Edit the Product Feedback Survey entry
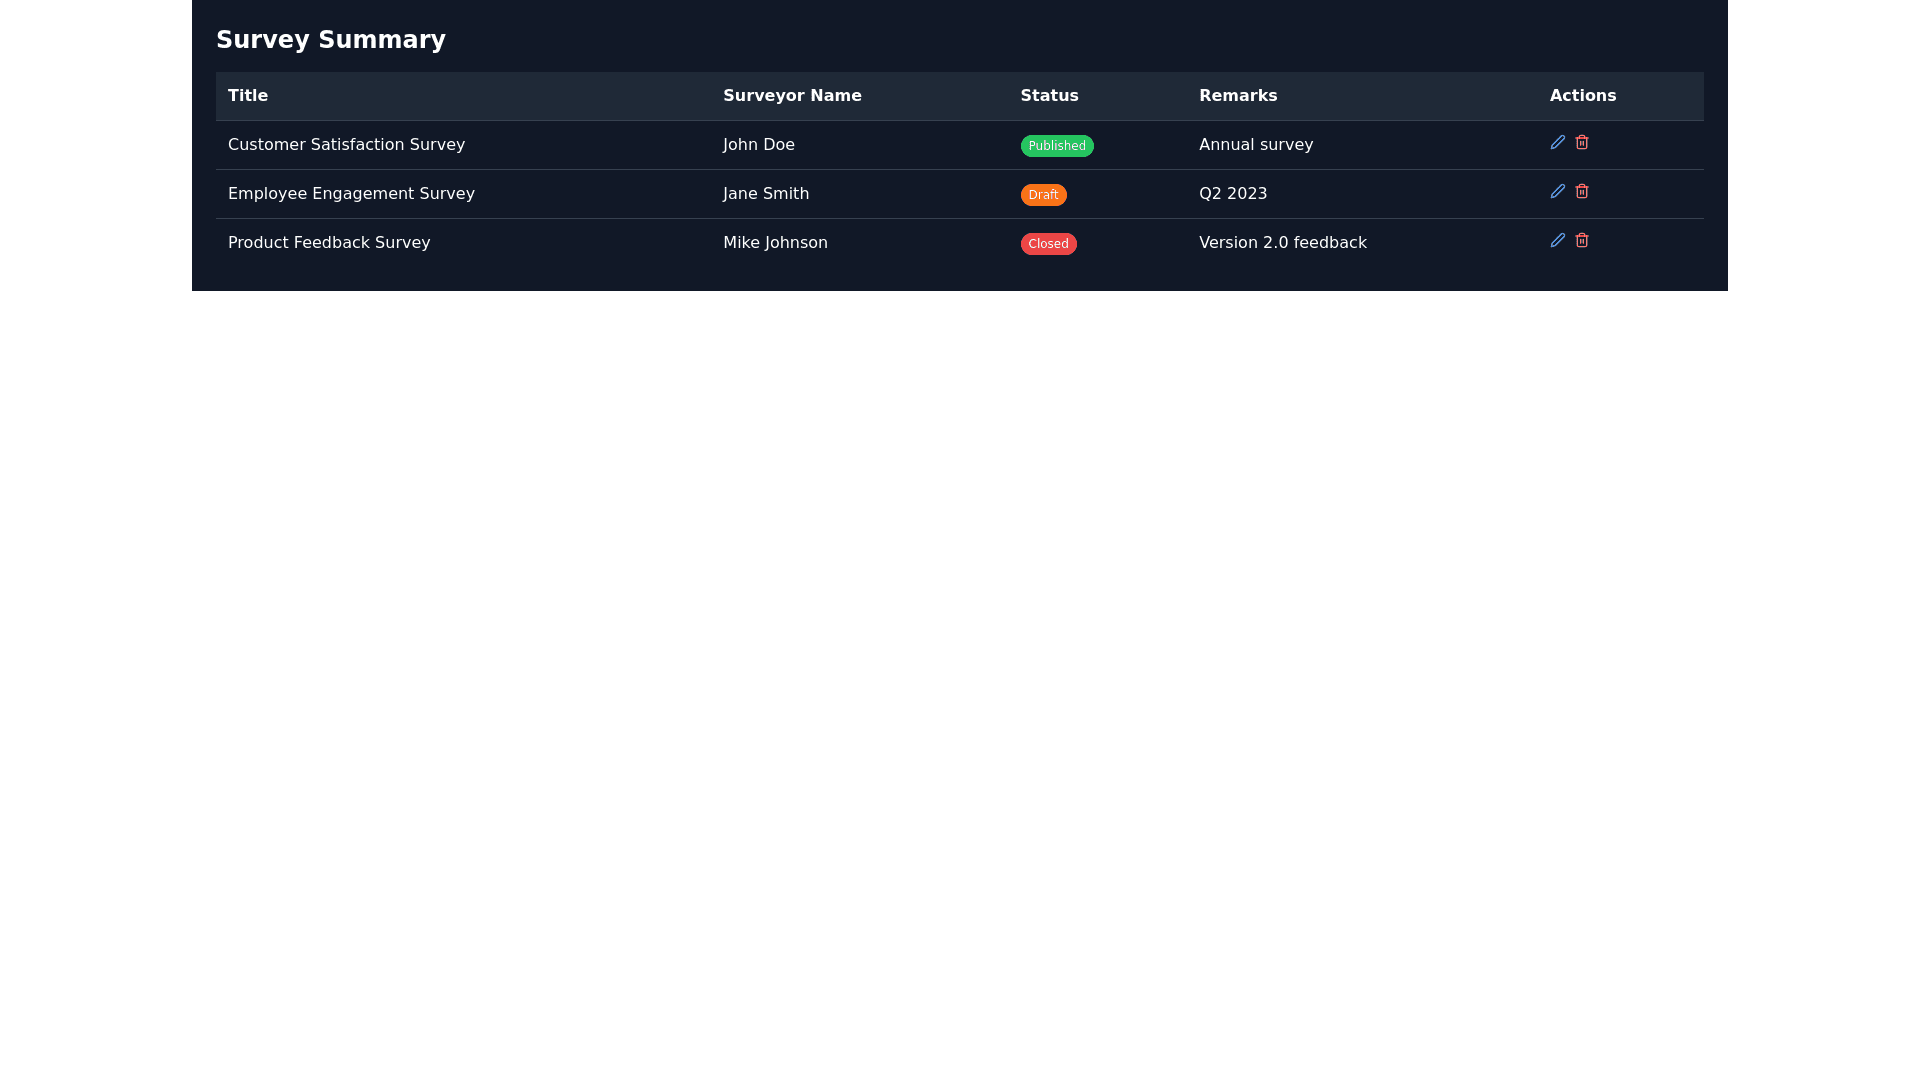 click(x=1557, y=240)
